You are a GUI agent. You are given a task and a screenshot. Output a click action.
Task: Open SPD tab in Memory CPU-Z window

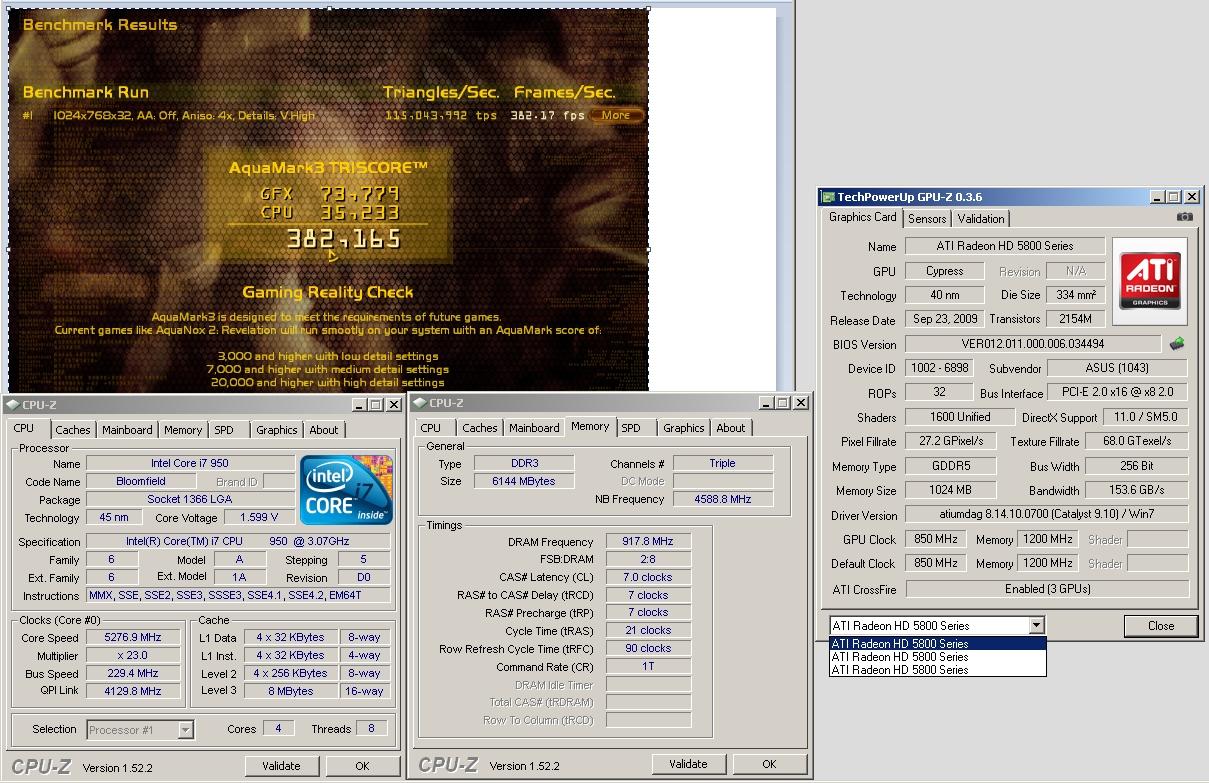[631, 428]
